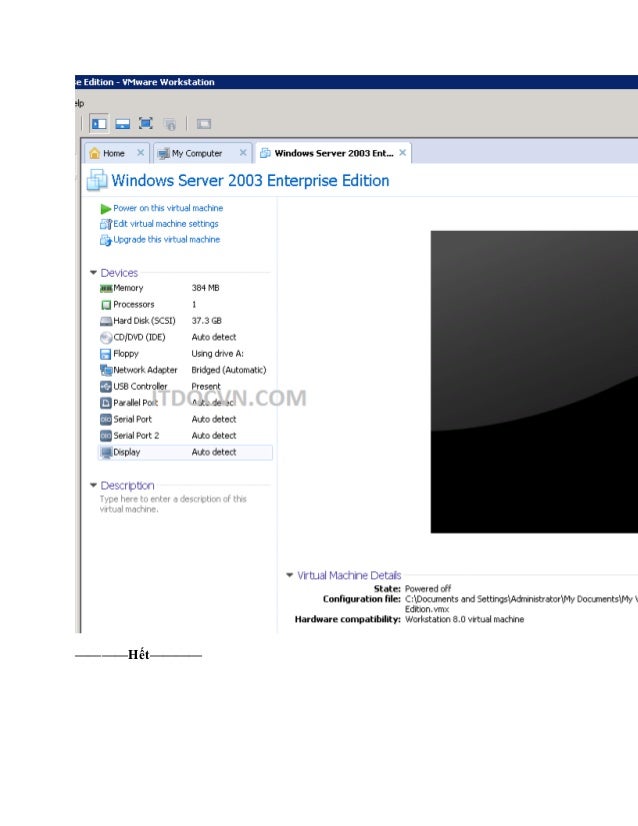Click the Home tab house icon

[x=94, y=153]
